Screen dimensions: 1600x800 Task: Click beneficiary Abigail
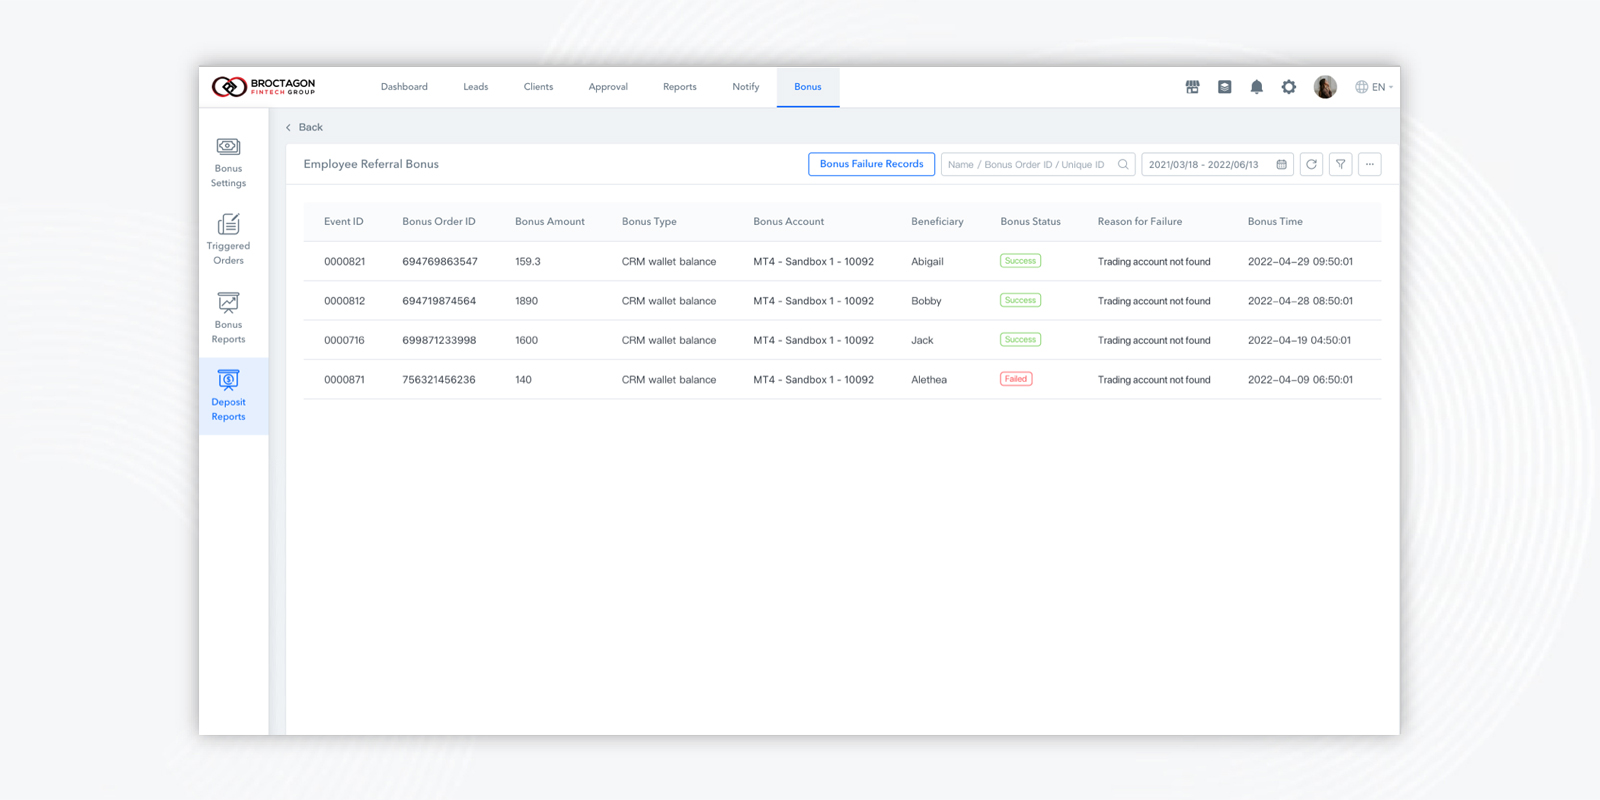(927, 262)
